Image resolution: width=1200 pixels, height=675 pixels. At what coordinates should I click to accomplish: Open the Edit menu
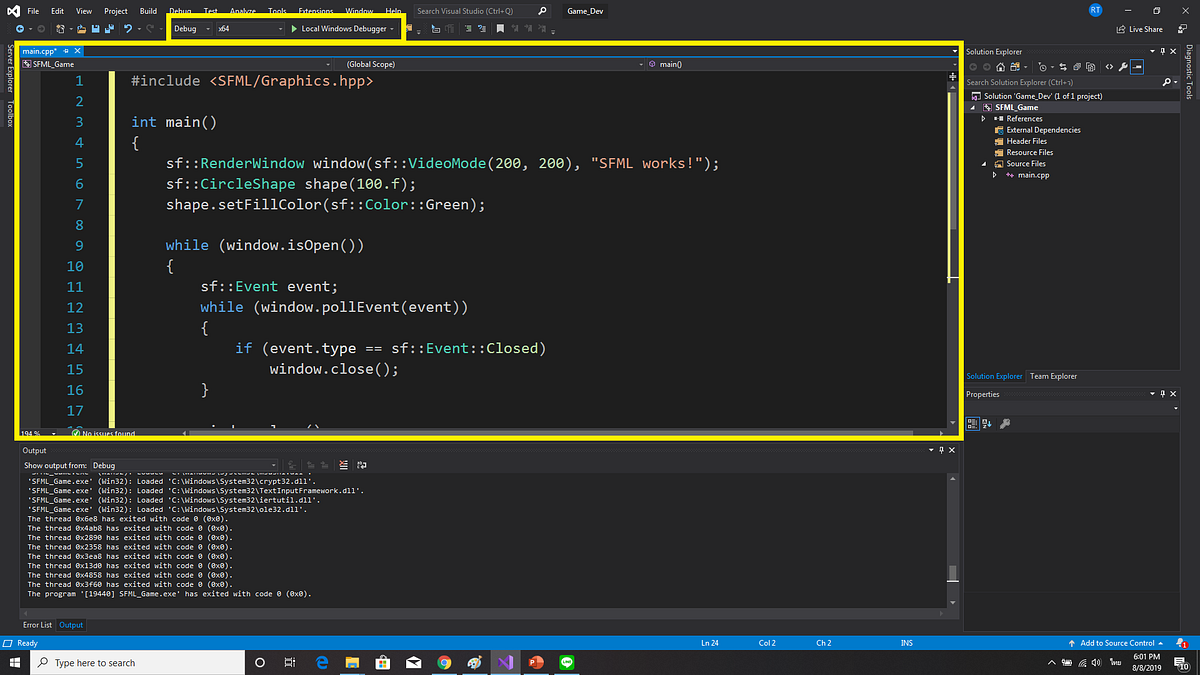pyautogui.click(x=57, y=11)
